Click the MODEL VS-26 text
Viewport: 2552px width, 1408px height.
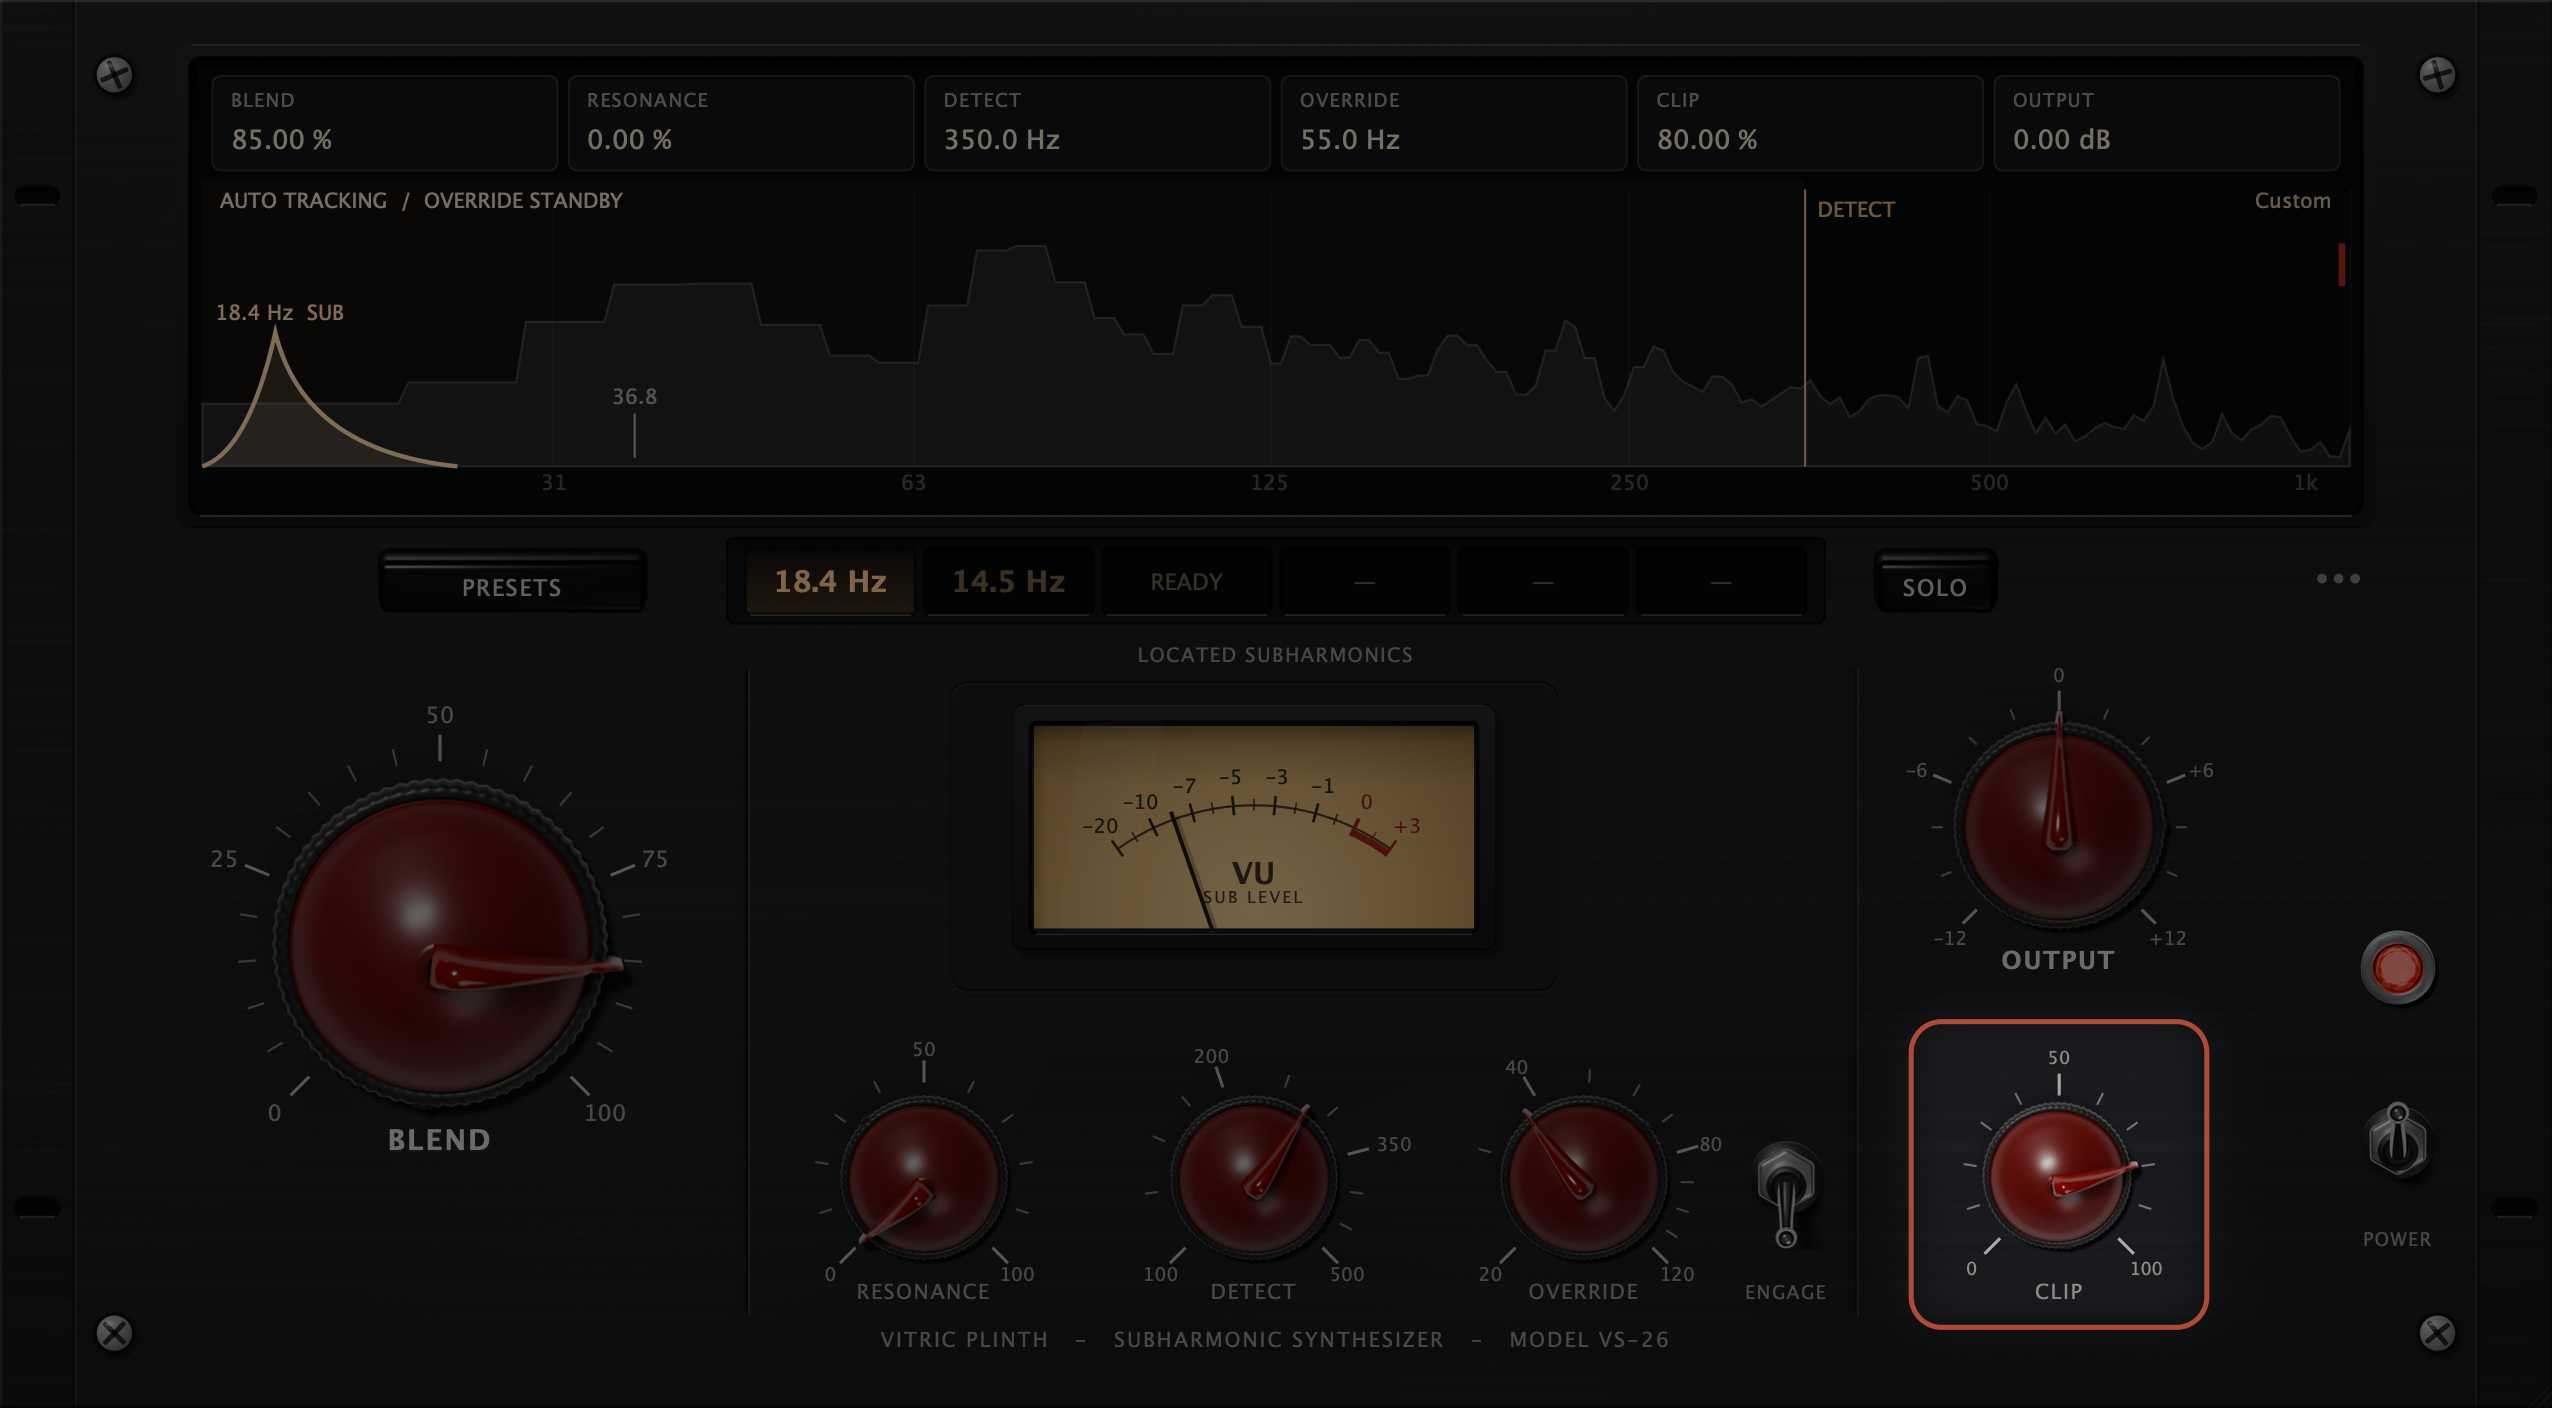pos(1589,1340)
